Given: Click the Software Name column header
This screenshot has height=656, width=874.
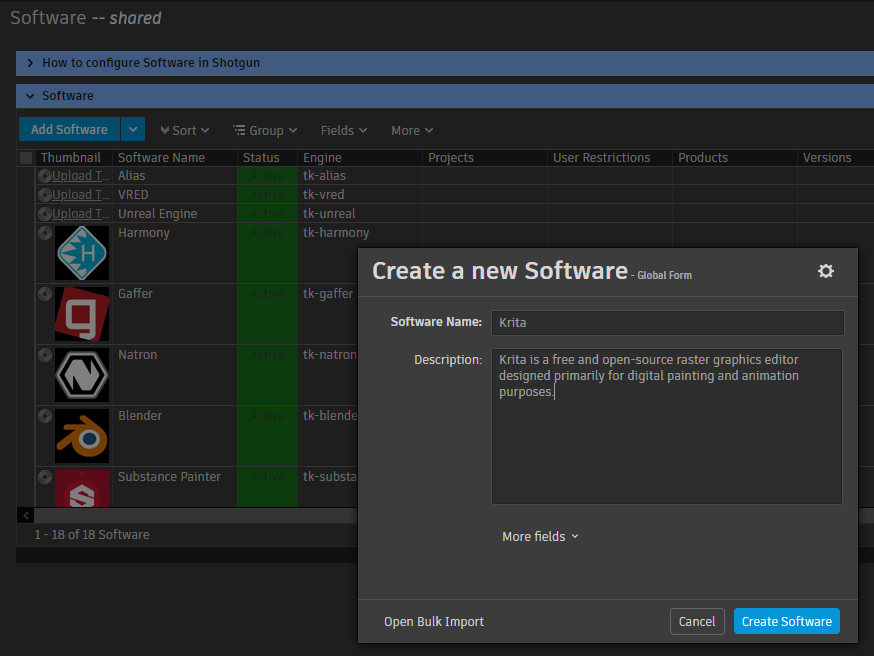Looking at the screenshot, I should pos(175,158).
